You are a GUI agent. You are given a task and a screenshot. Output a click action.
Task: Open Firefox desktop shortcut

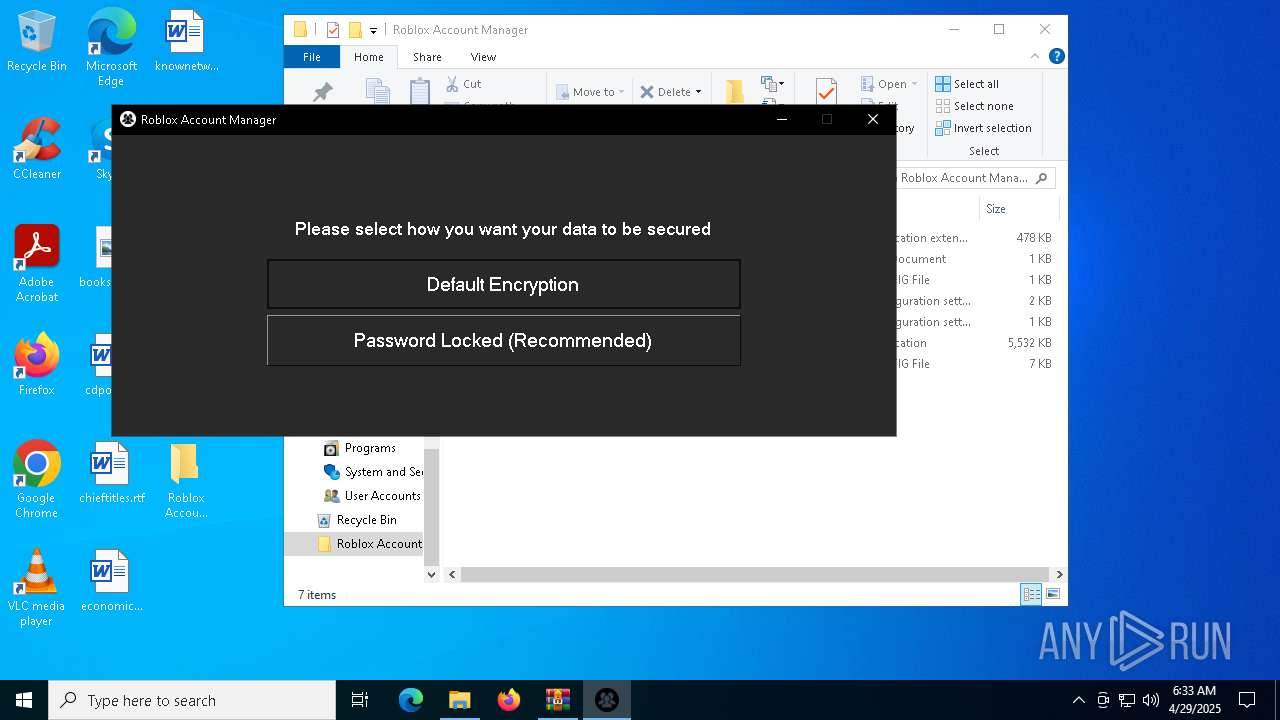point(37,365)
